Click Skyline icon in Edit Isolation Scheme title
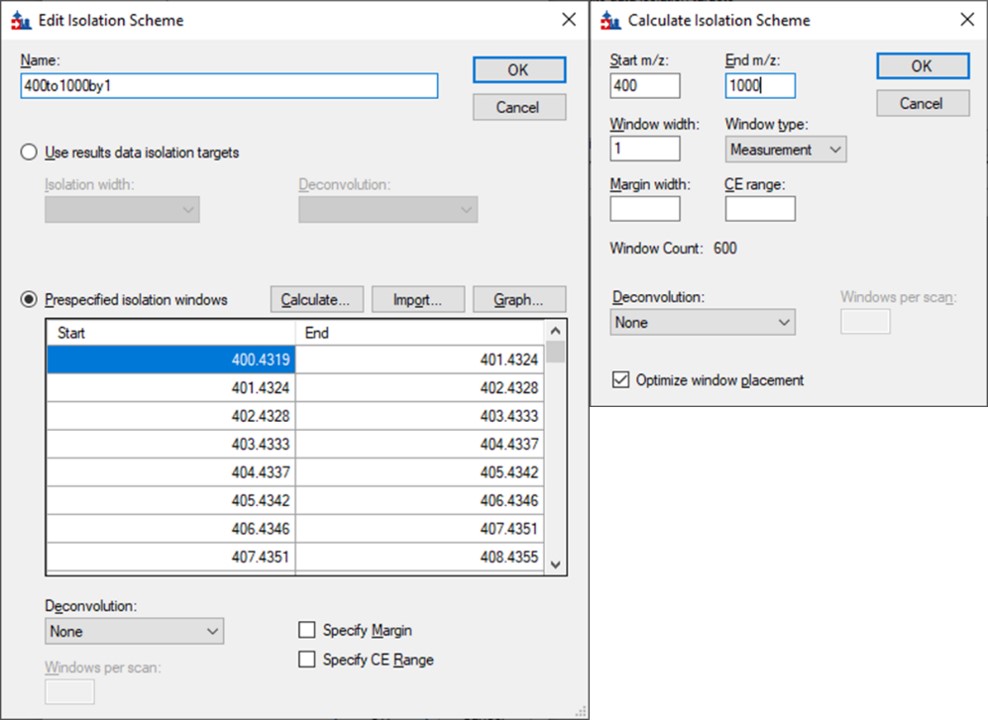Screen dimensions: 988x720 point(21,21)
